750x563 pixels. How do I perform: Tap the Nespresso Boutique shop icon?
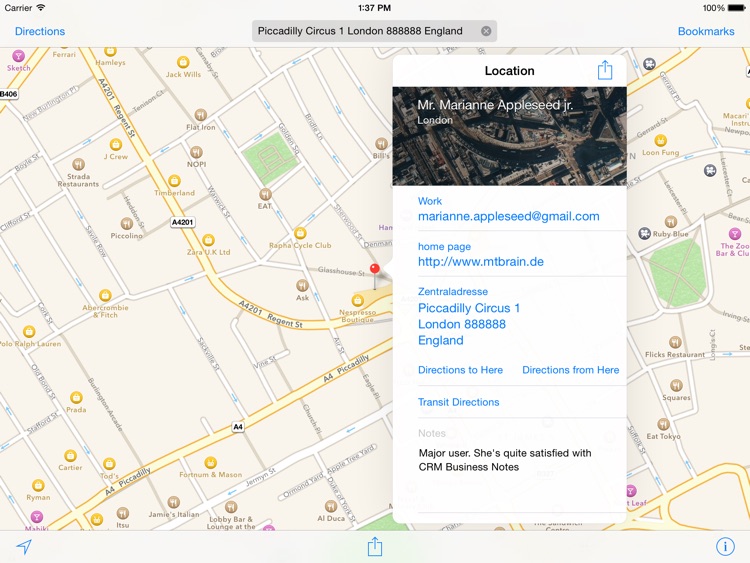[357, 300]
